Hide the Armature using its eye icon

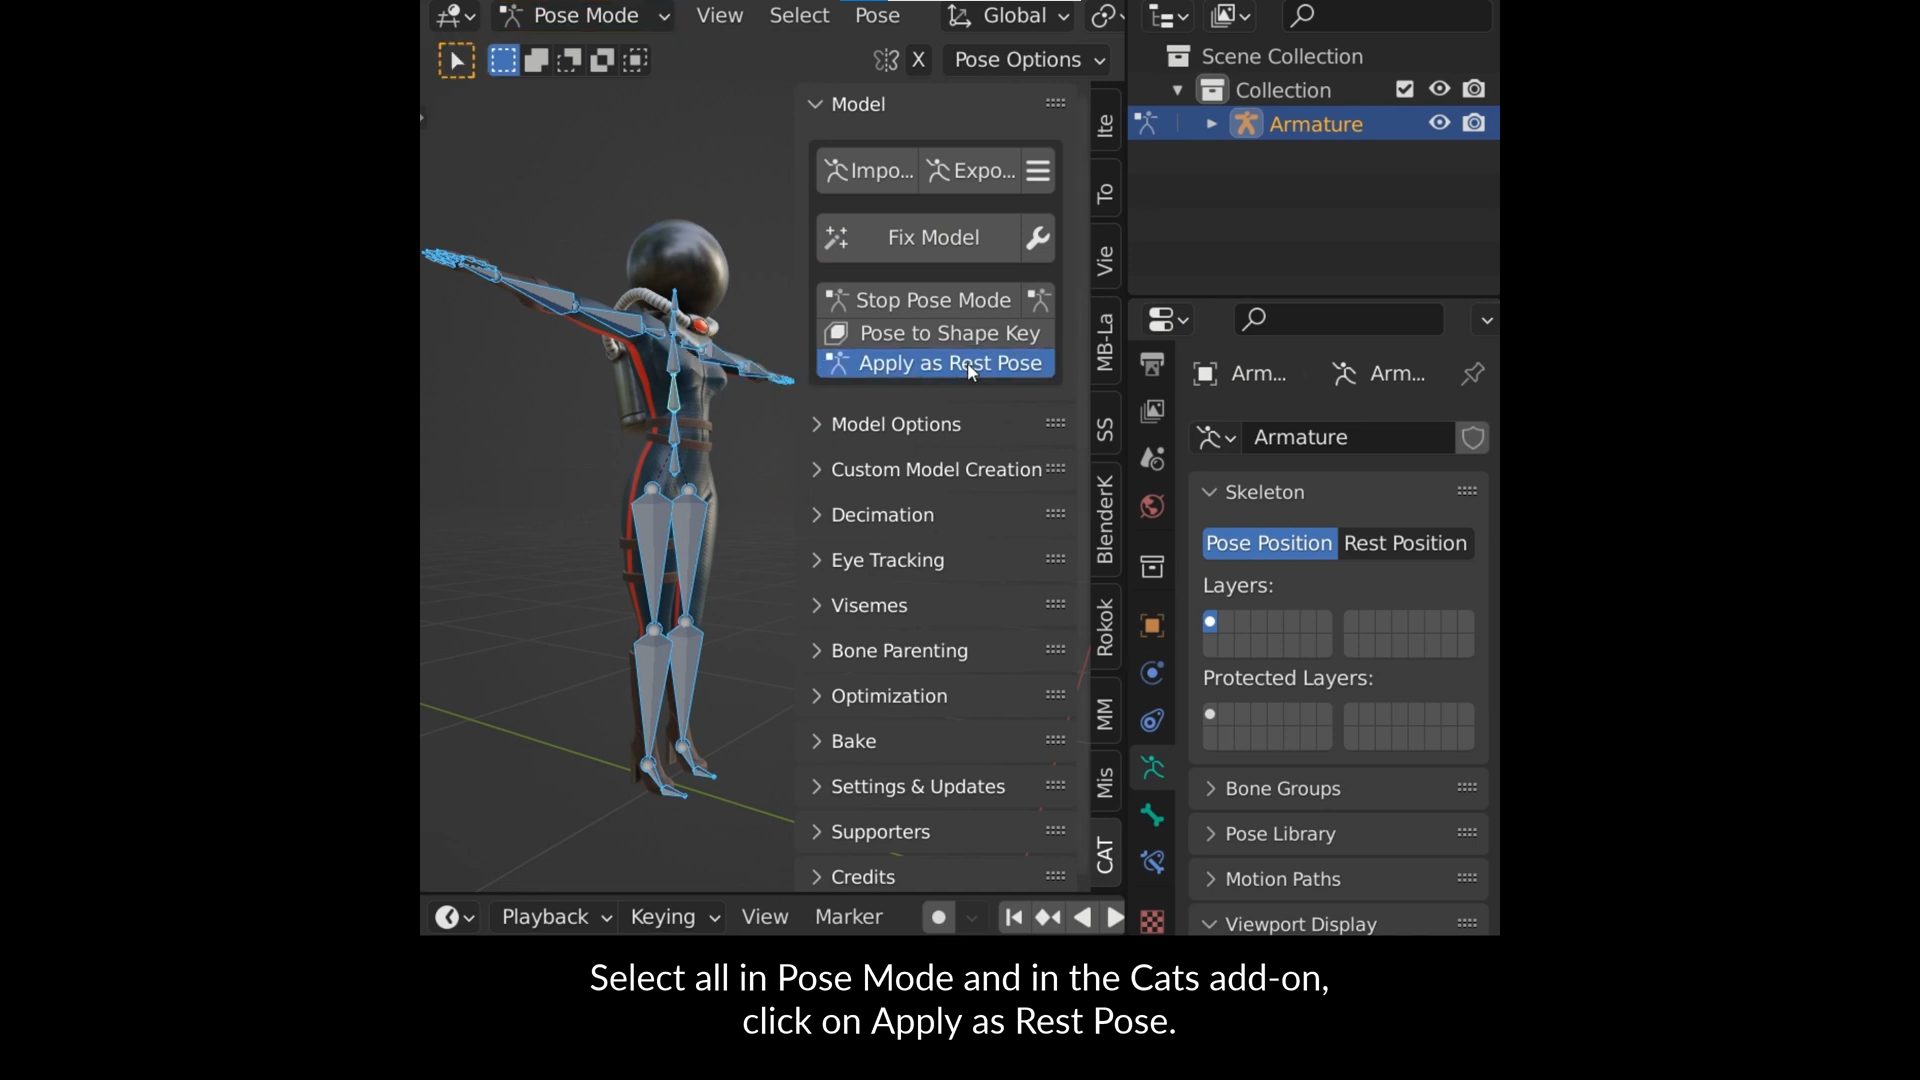tap(1439, 123)
